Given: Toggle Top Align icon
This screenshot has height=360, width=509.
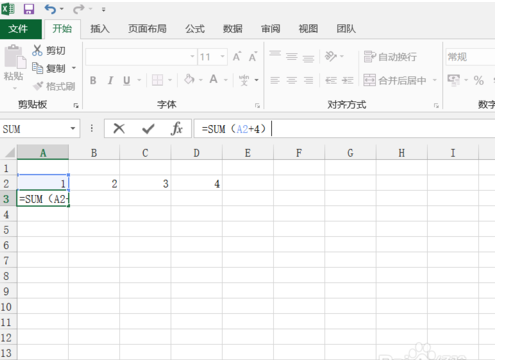Looking at the screenshot, I should coord(275,54).
